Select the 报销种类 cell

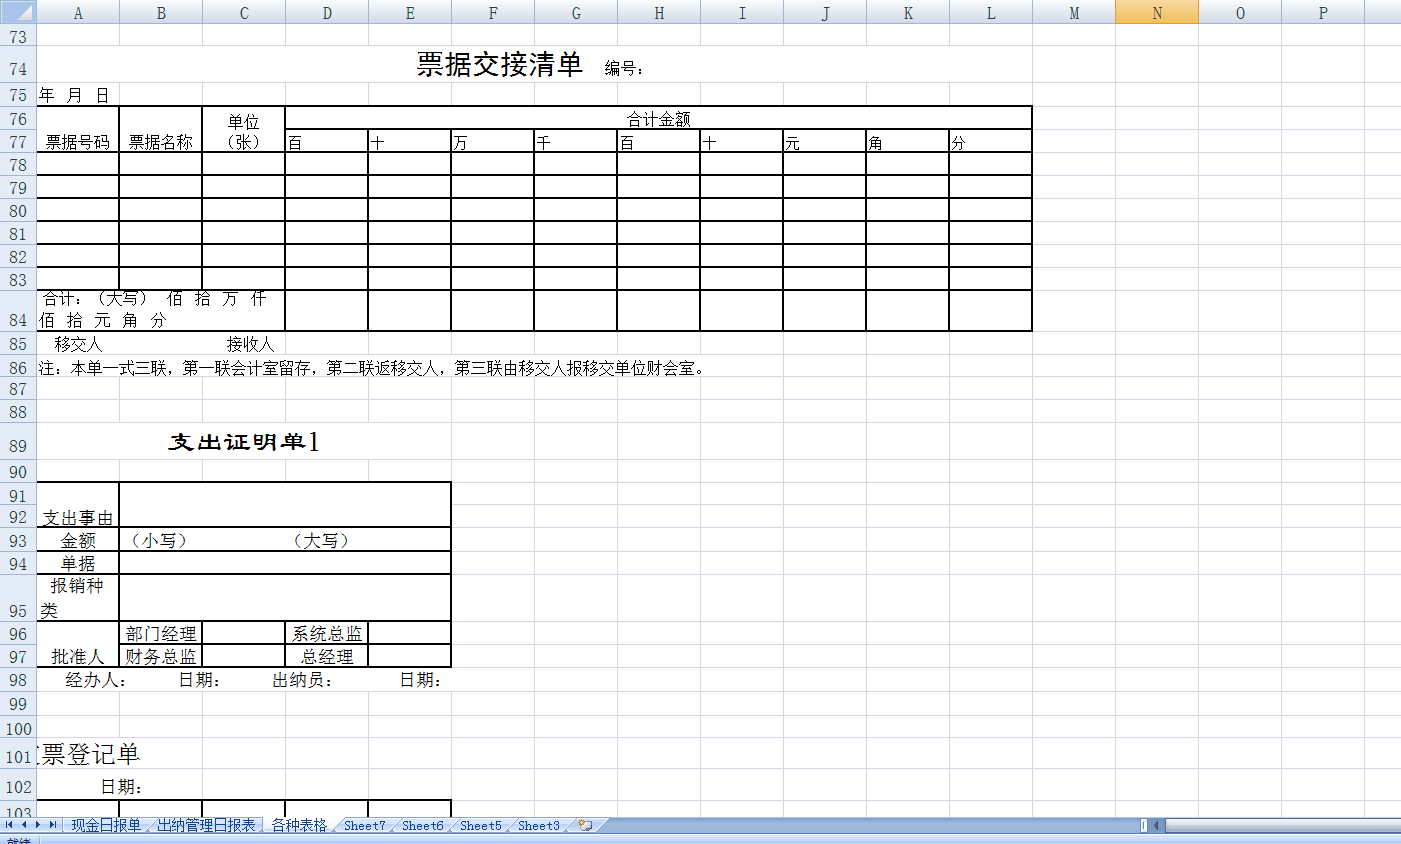(78, 598)
